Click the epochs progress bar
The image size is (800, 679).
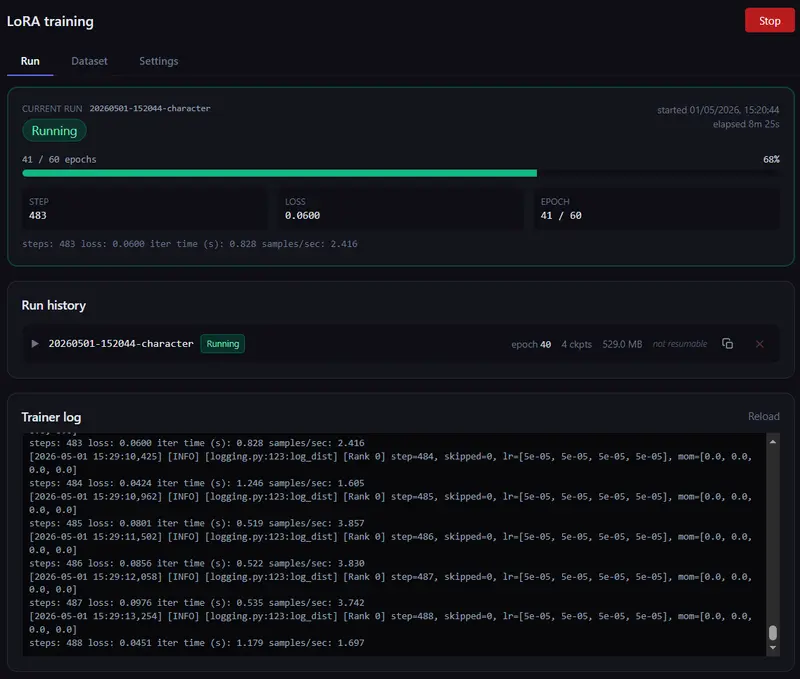tap(401, 173)
